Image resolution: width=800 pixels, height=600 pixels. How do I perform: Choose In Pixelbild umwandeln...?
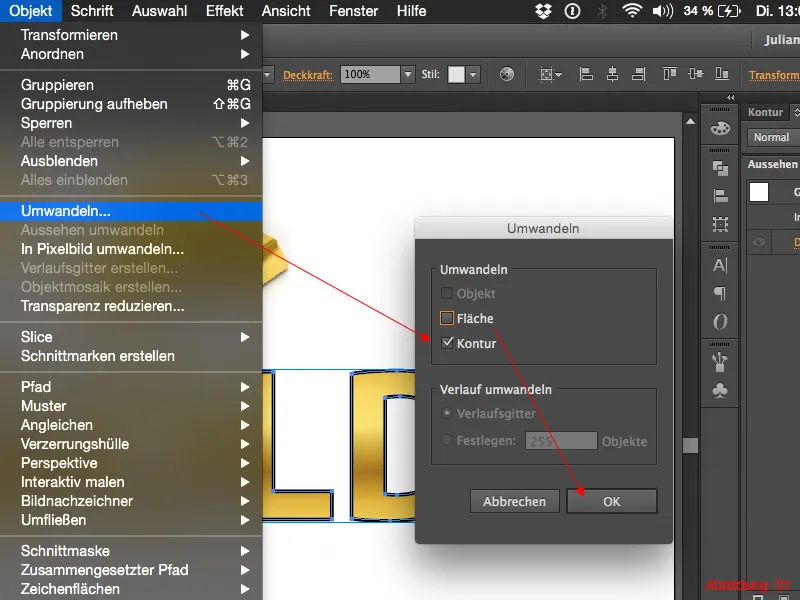131,249
